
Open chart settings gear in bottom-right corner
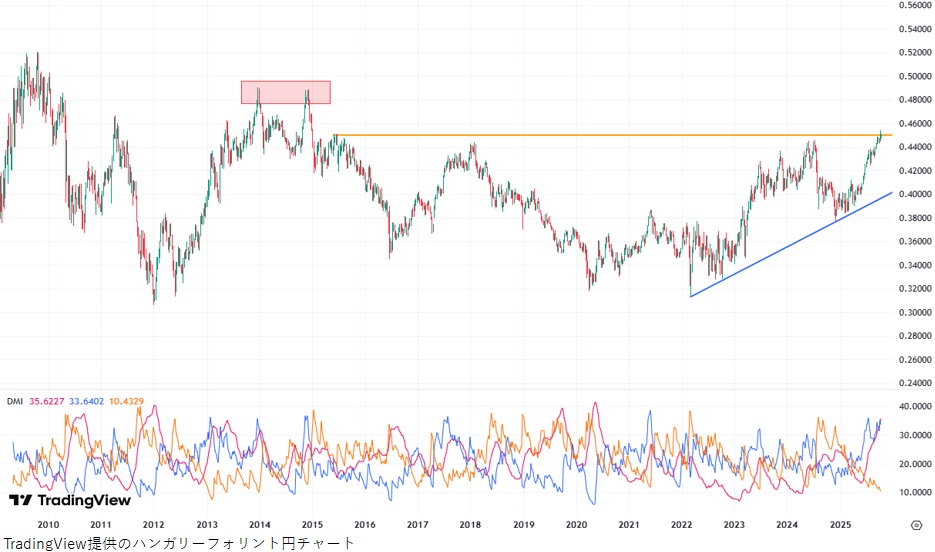pyautogui.click(x=916, y=524)
